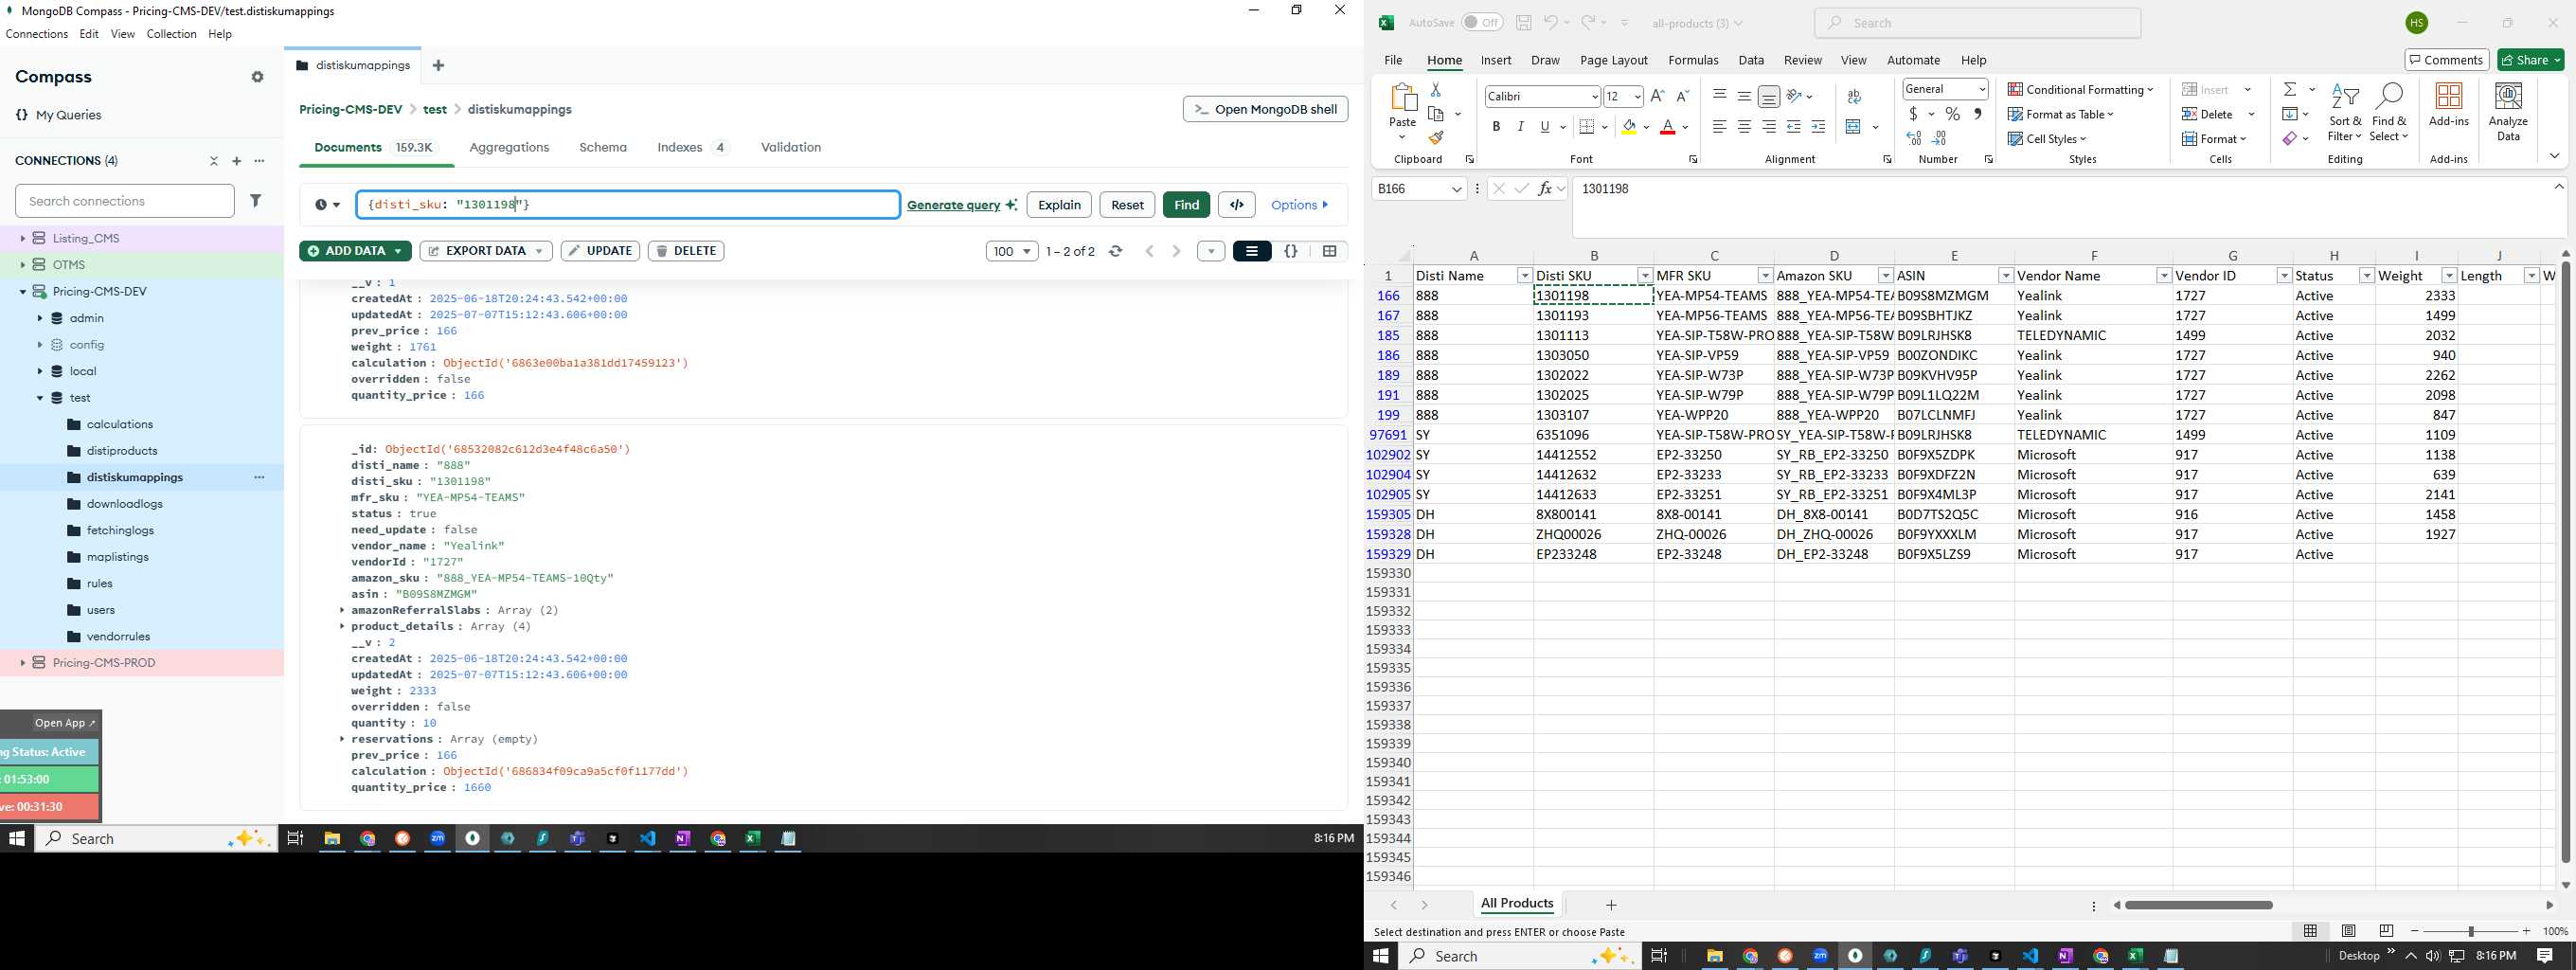The image size is (2576, 970).
Task: Refresh the documents list in Compass
Action: (1116, 252)
